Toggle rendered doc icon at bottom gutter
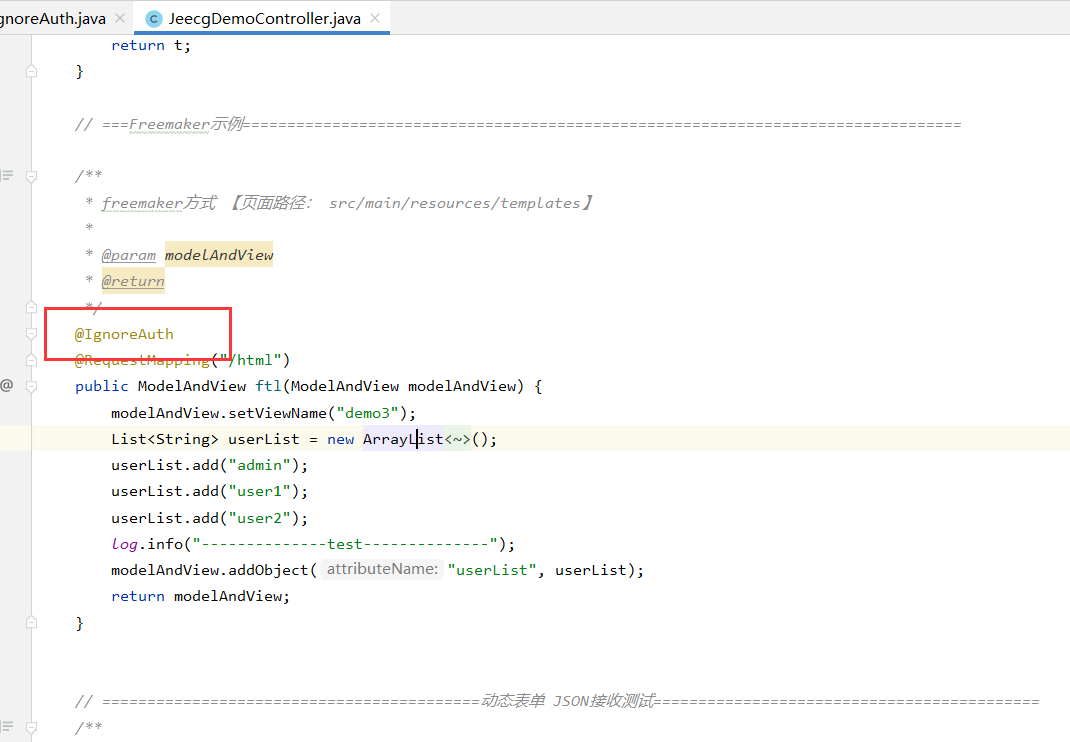 coord(7,727)
